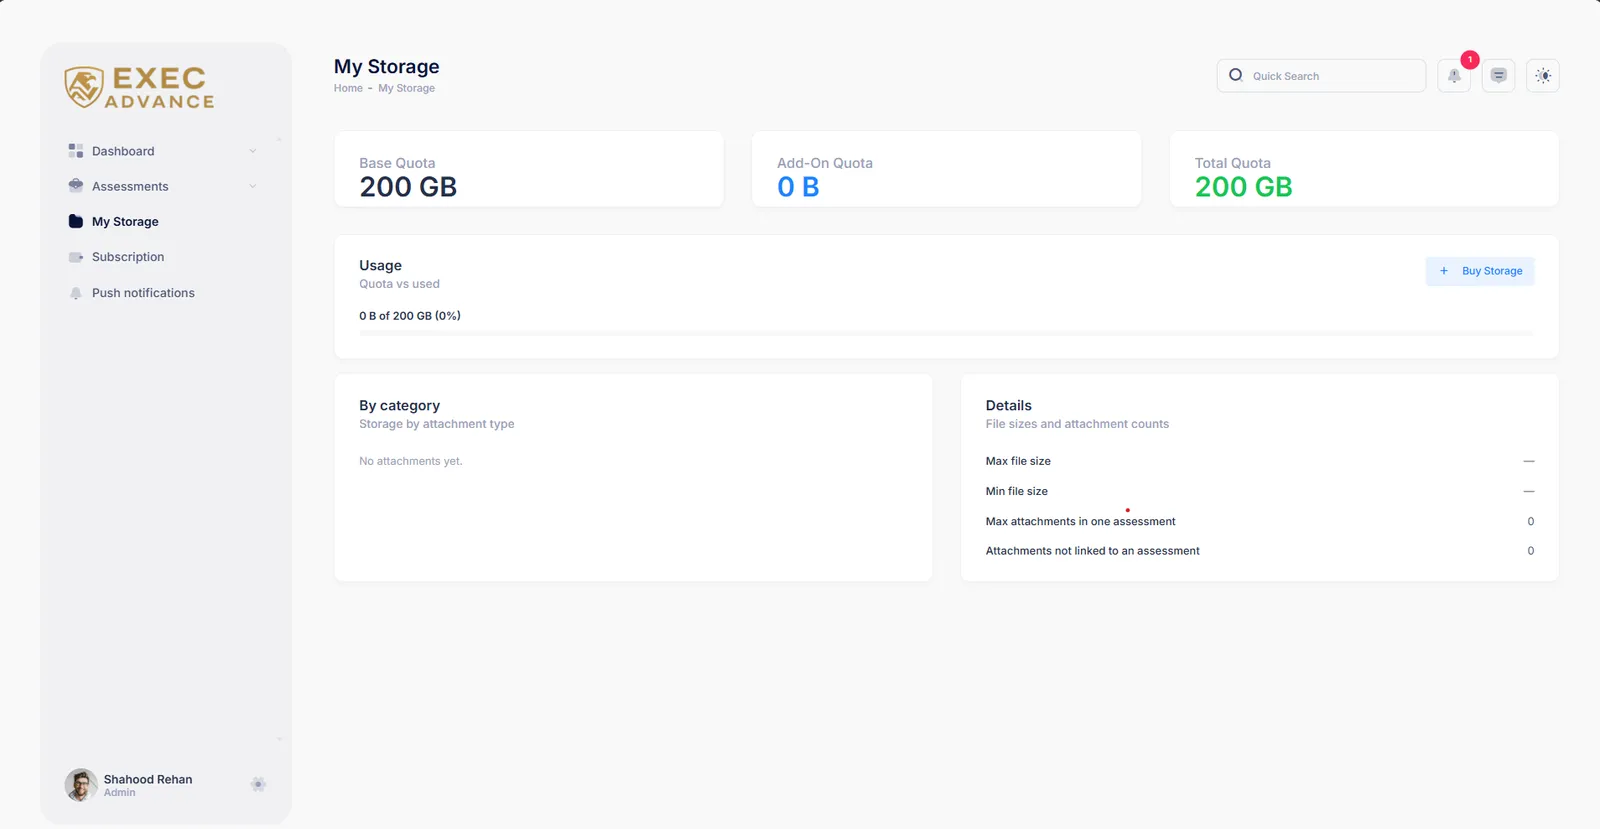The width and height of the screenshot is (1600, 829).
Task: Click the Shahood Rehan profile avatar
Action: coord(81,785)
